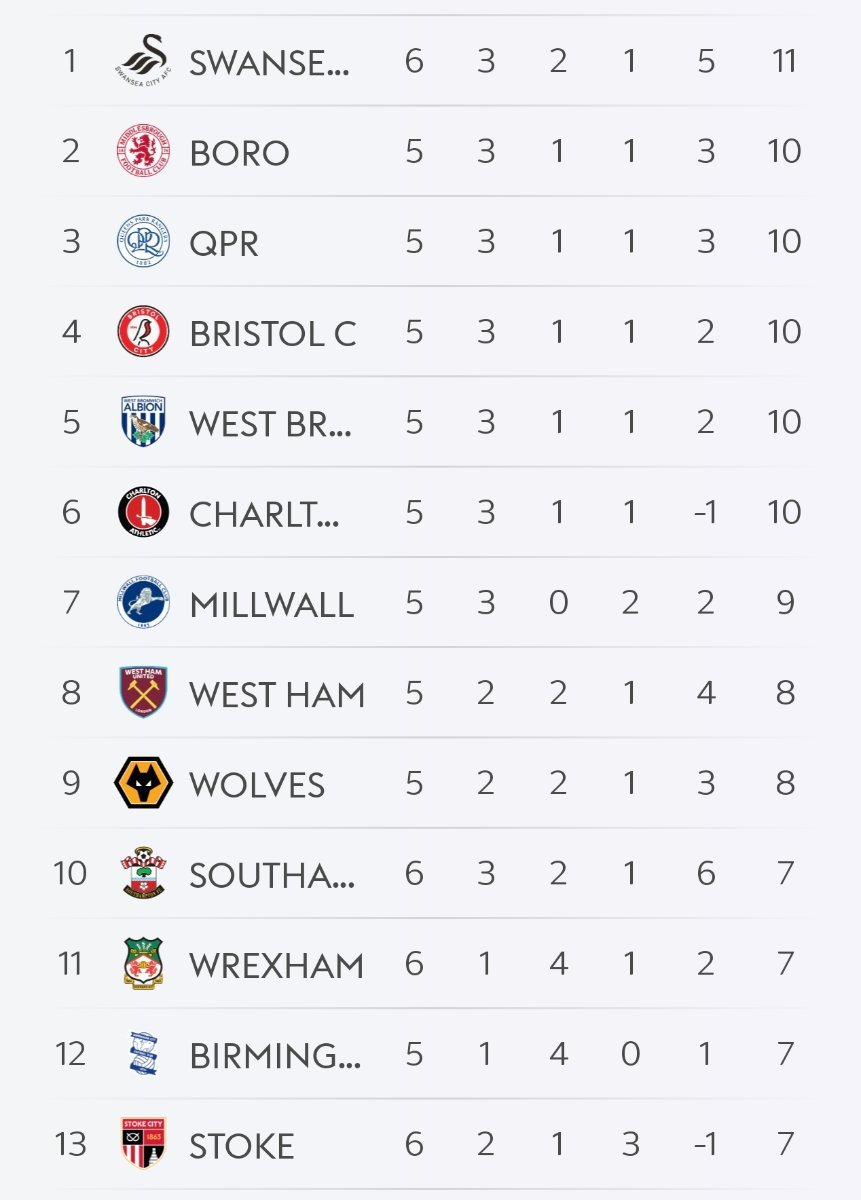Select the West Brom Albion badge
This screenshot has width=861, height=1200.
point(143,422)
